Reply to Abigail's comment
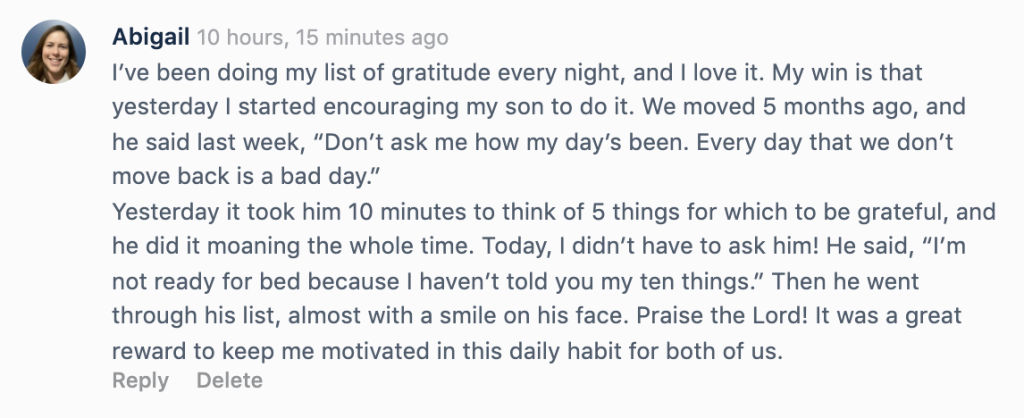The image size is (1024, 418). 140,381
